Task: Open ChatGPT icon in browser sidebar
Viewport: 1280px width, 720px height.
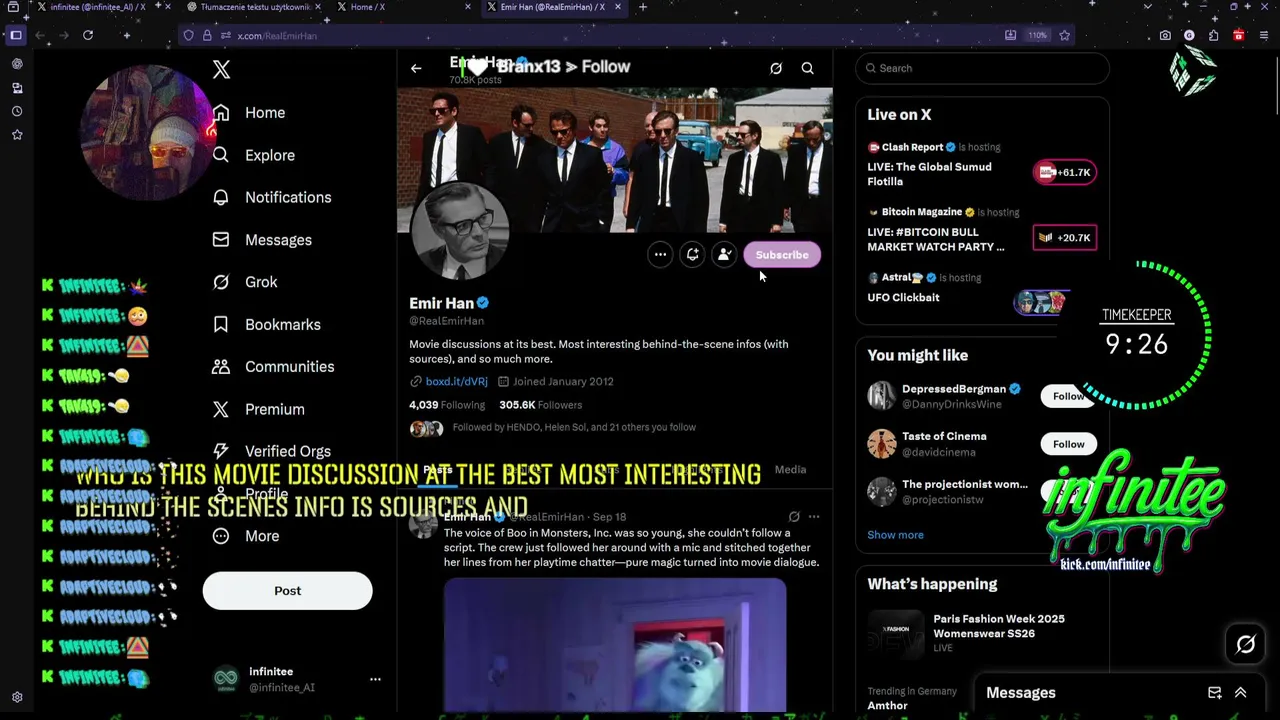Action: (x=17, y=64)
